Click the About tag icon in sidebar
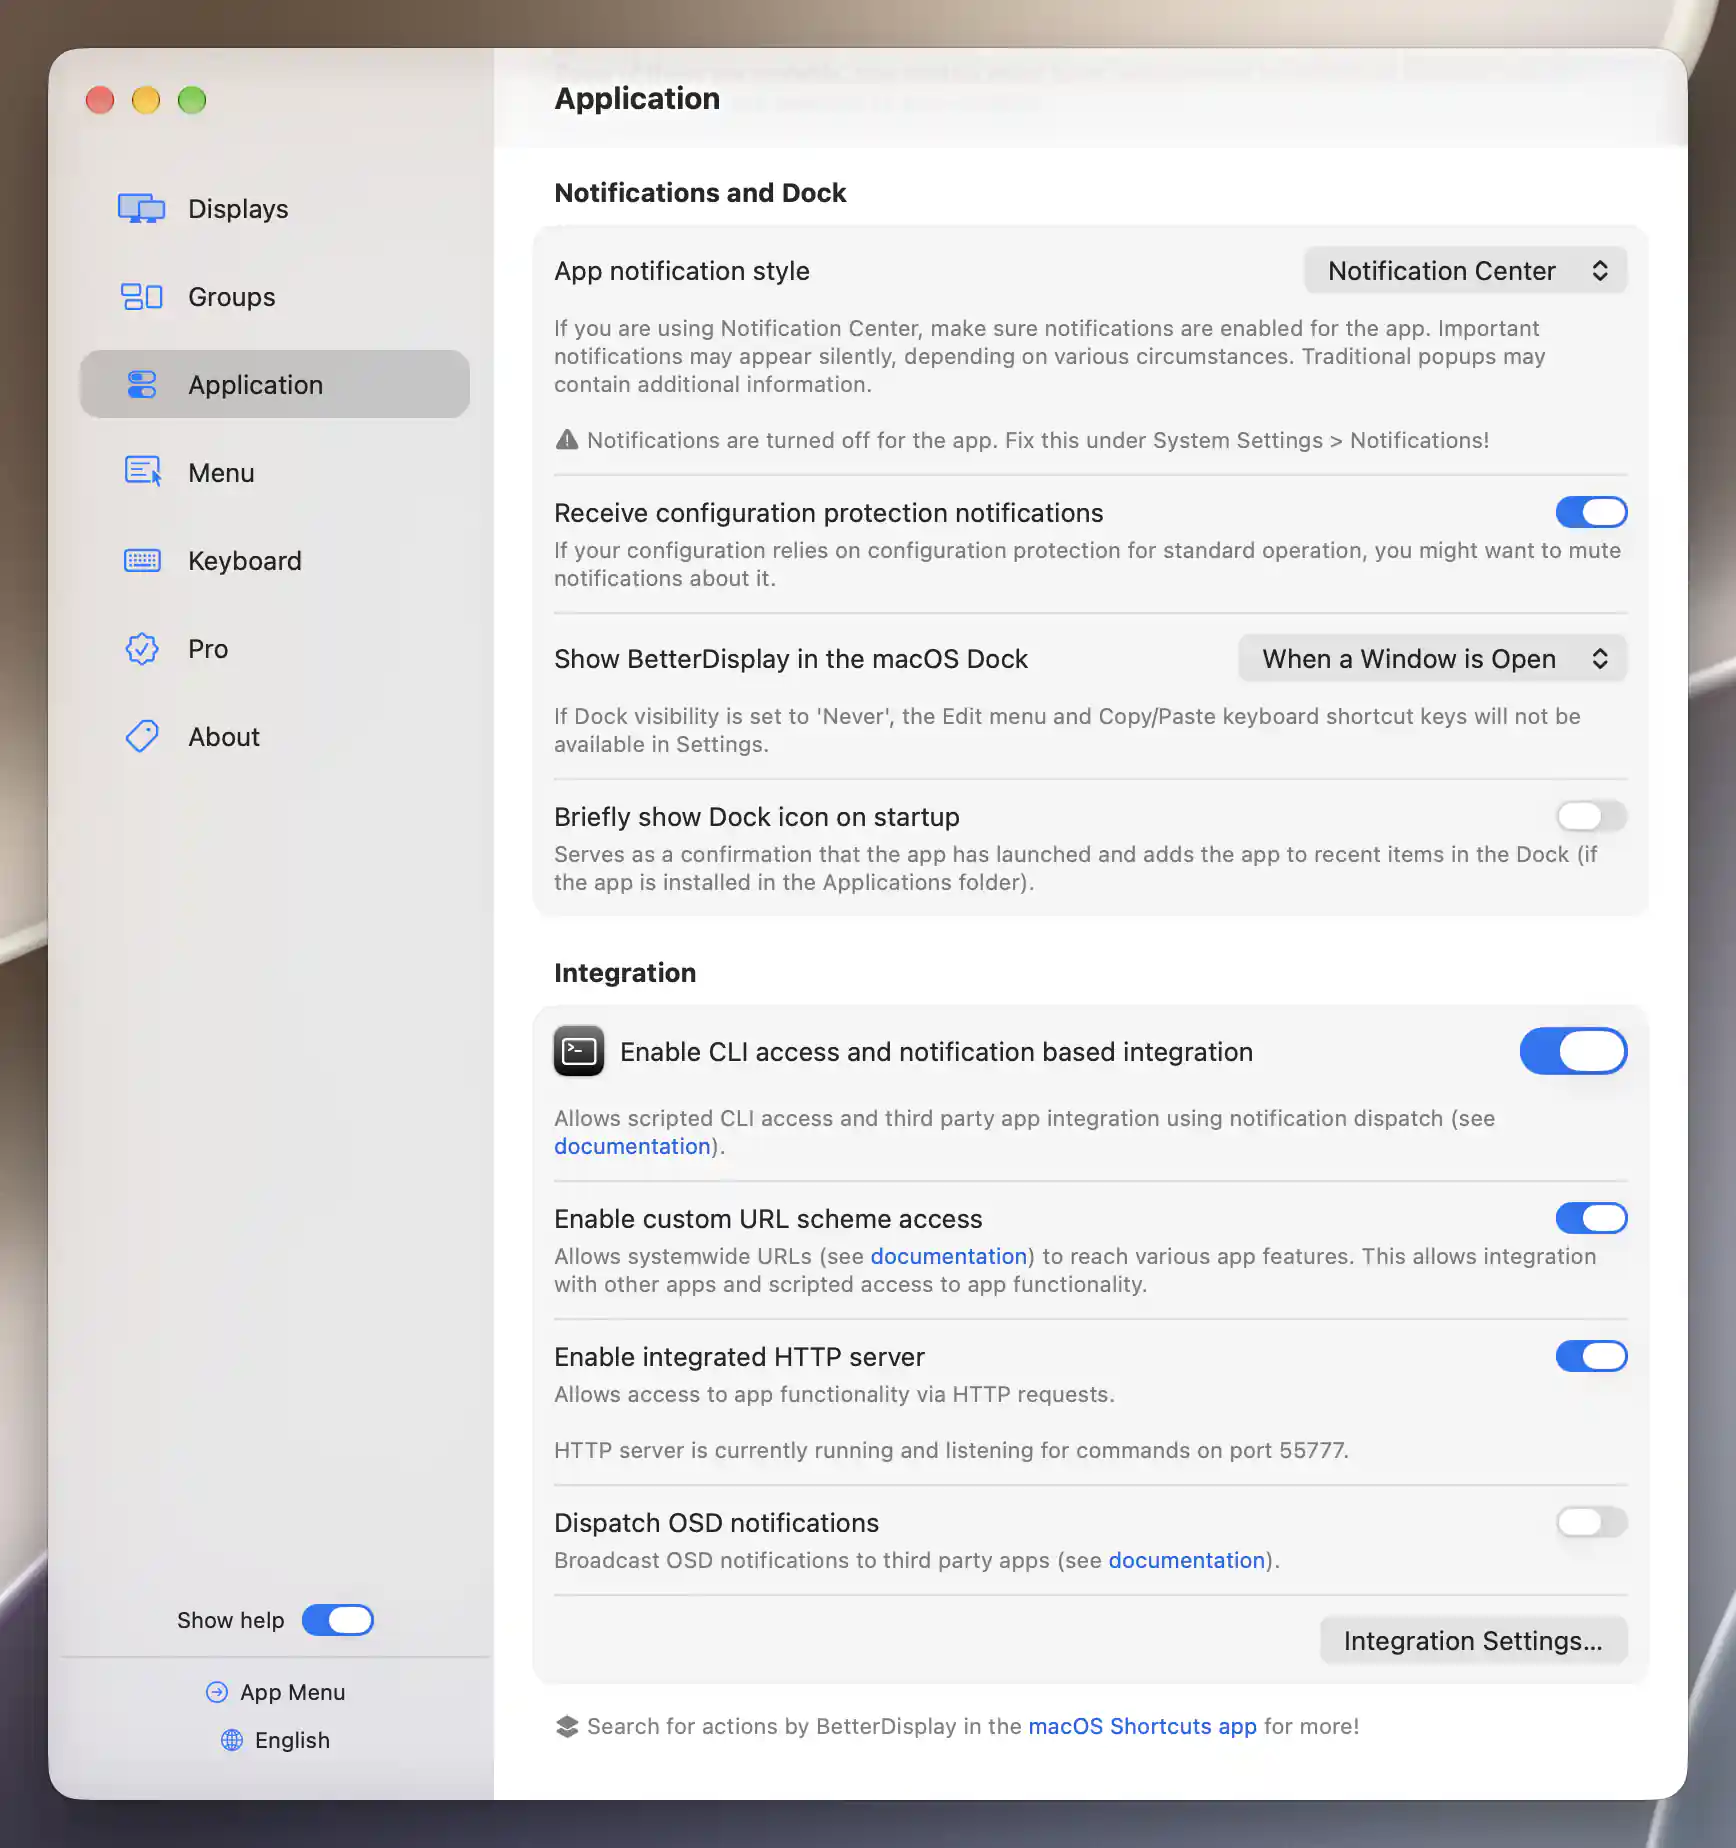This screenshot has height=1848, width=1736. pyautogui.click(x=142, y=737)
